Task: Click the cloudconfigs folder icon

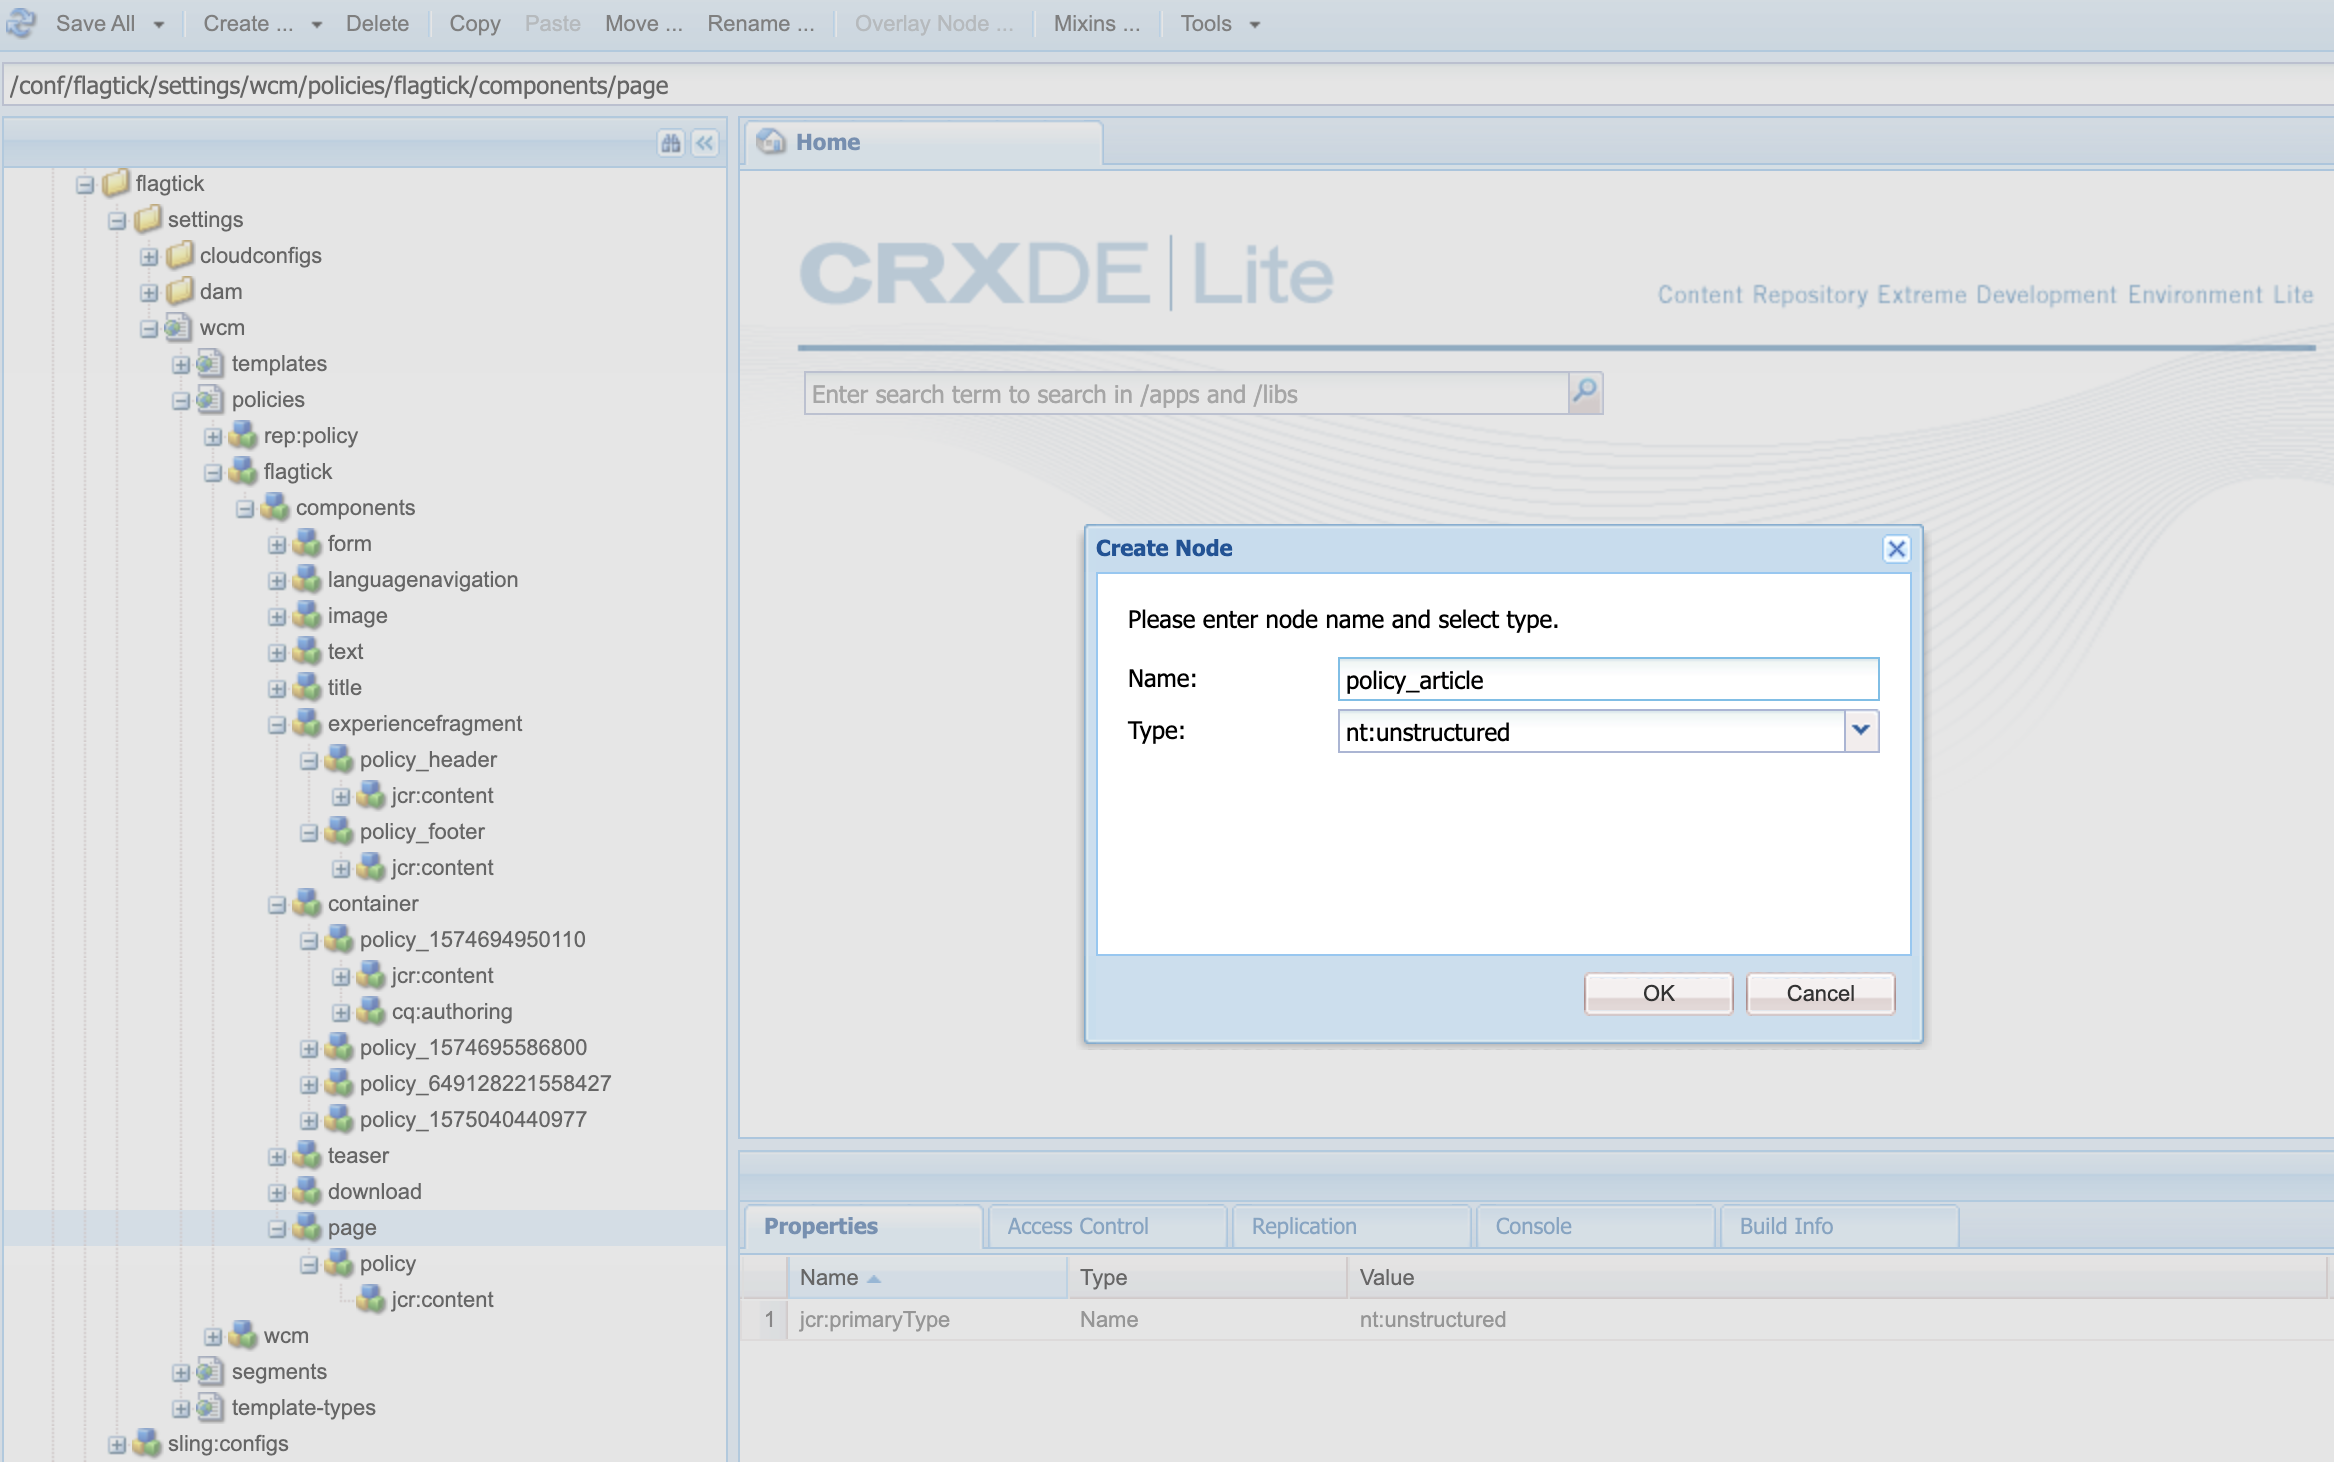Action: [180, 255]
